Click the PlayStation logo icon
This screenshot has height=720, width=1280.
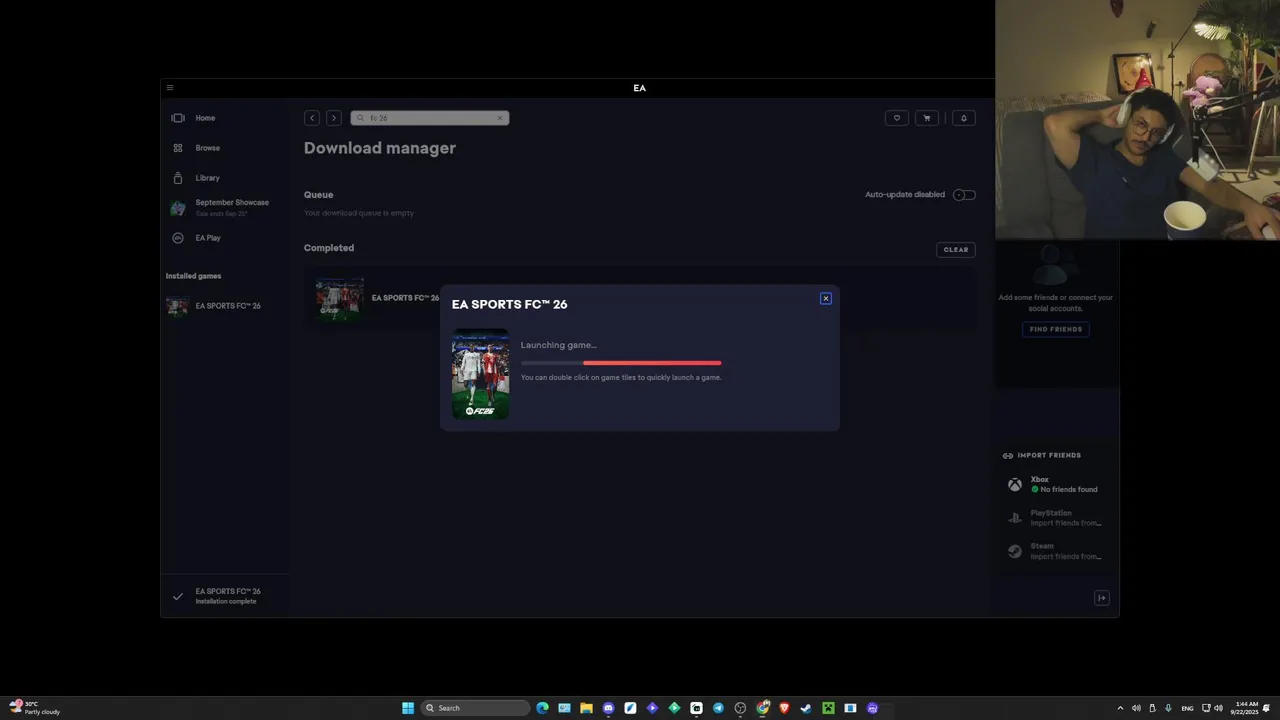pyautogui.click(x=1015, y=518)
